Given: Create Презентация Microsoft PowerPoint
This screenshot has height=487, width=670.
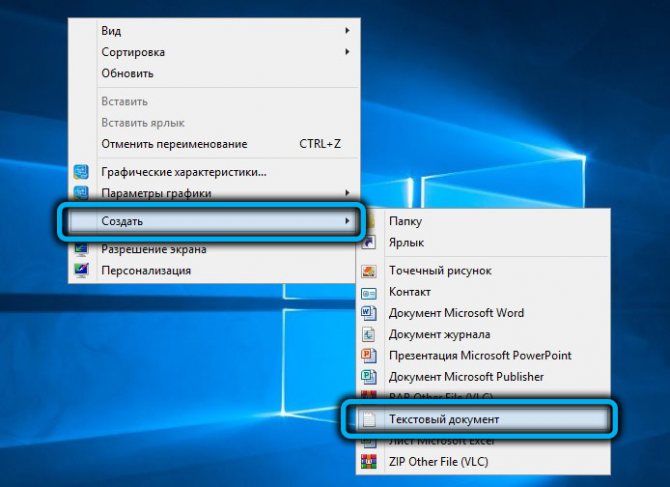Looking at the screenshot, I should [483, 355].
